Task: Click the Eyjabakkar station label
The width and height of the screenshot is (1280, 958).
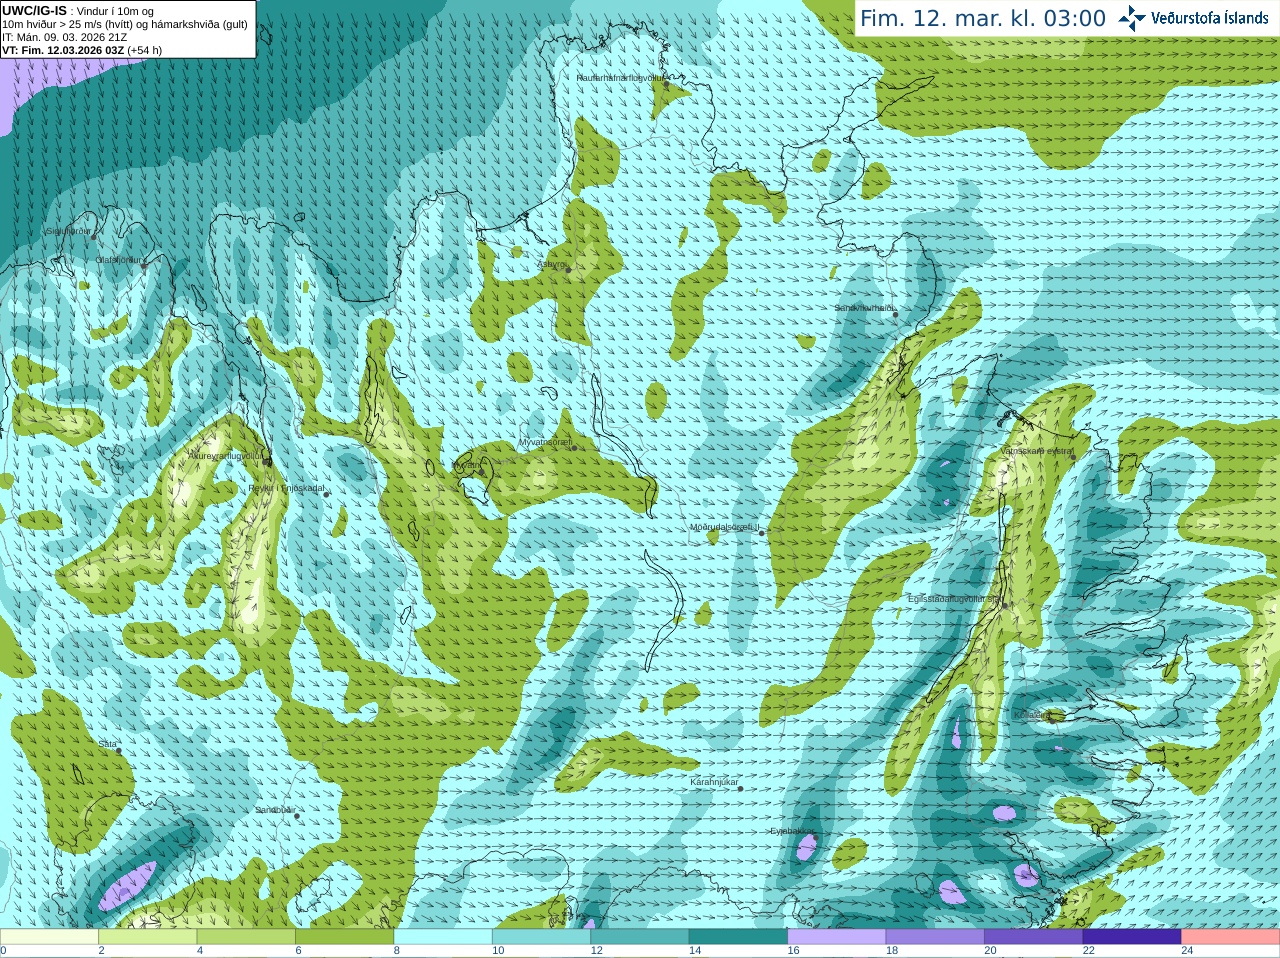Action: tap(791, 831)
